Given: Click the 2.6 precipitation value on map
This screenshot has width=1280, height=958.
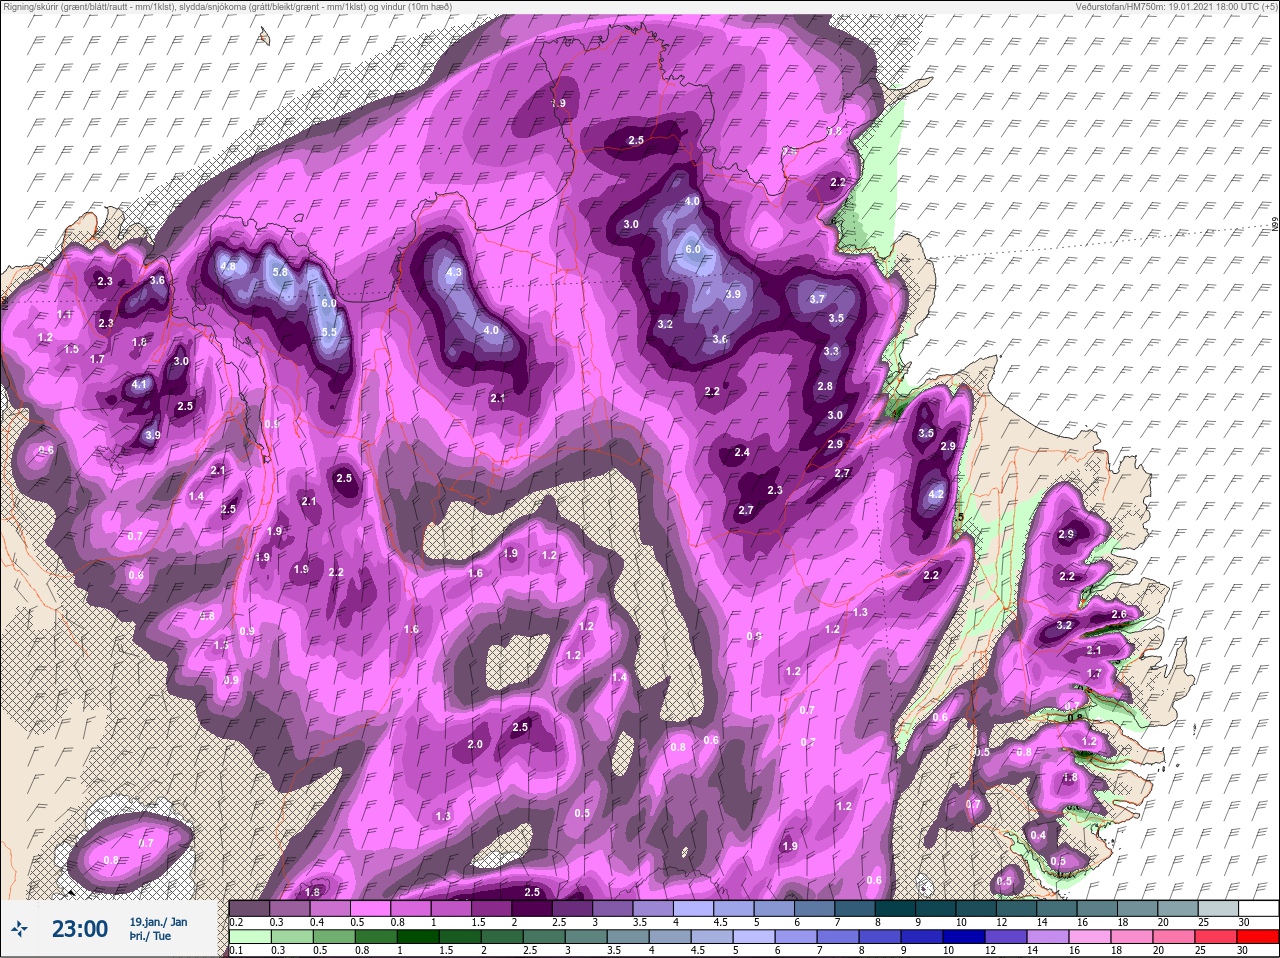Looking at the screenshot, I should [1119, 614].
